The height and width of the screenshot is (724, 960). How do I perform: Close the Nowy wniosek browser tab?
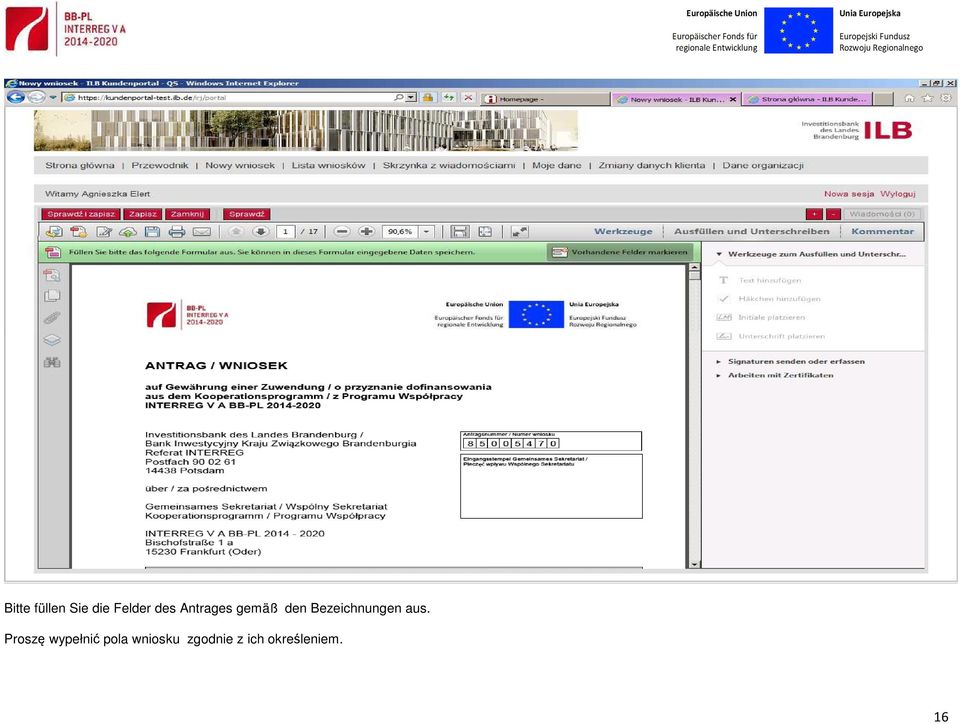point(732,99)
